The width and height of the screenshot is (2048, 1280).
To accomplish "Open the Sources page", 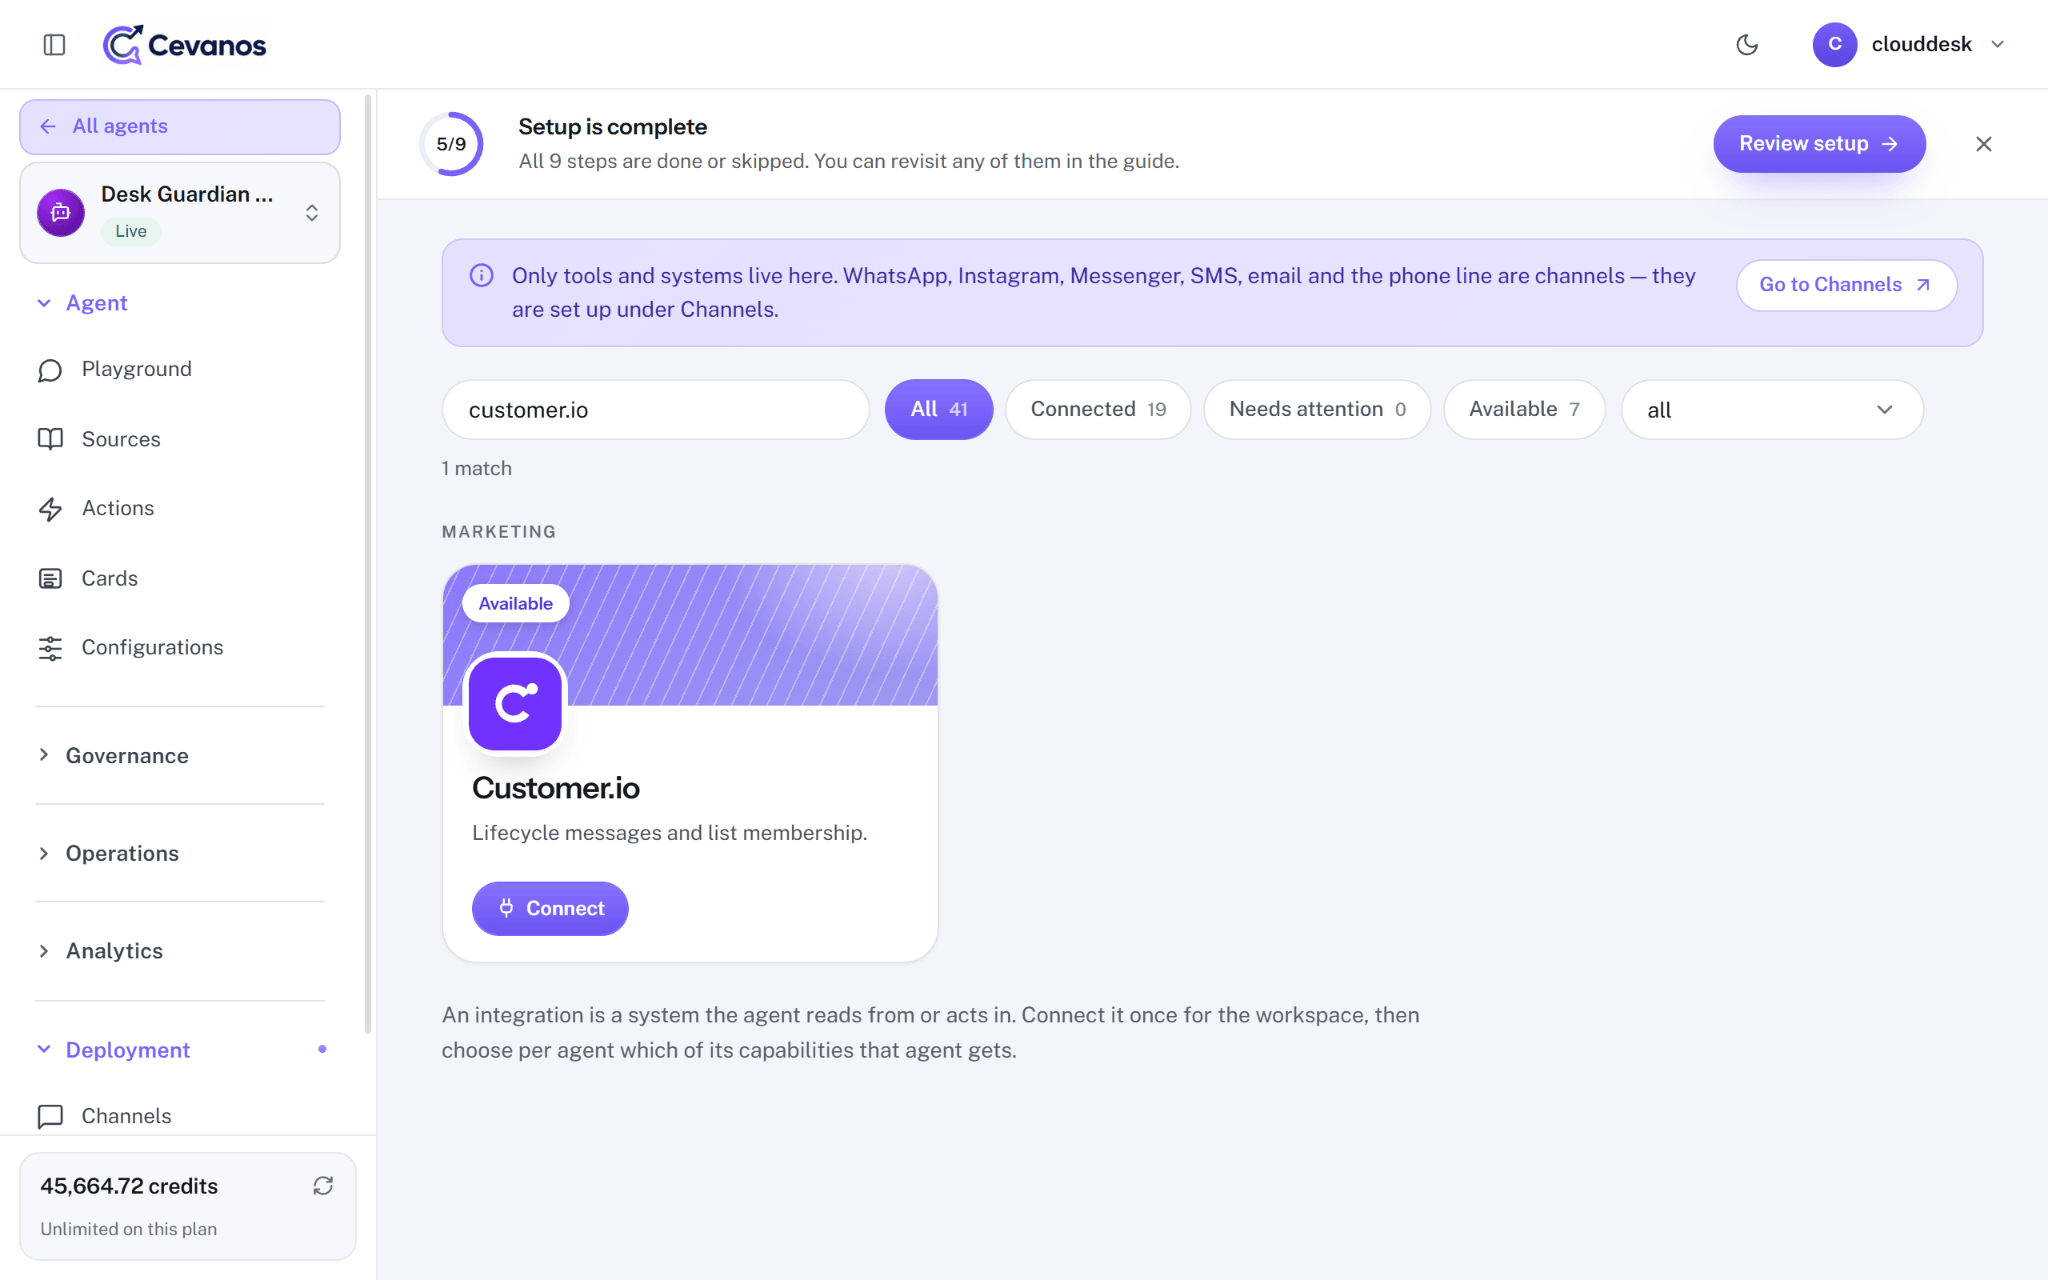I will [180, 439].
